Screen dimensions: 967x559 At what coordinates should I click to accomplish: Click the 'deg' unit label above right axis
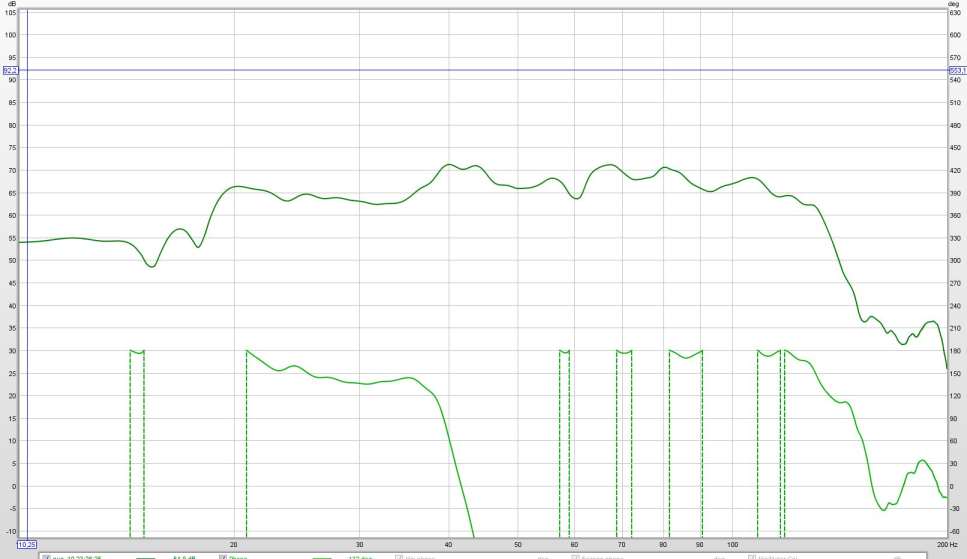click(953, 4)
